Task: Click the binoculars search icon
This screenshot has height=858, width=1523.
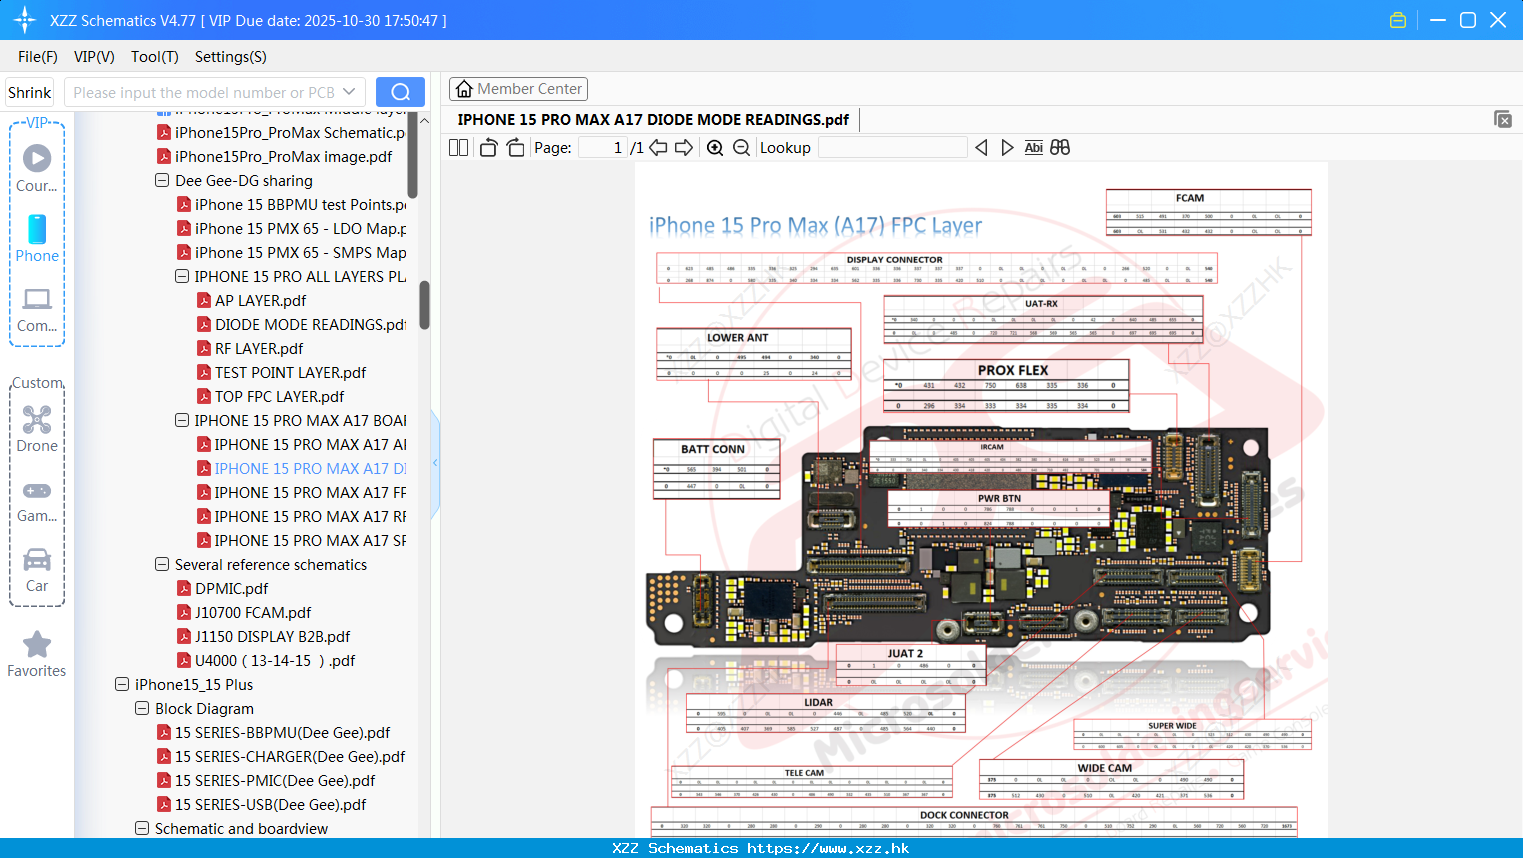Action: pos(1060,147)
